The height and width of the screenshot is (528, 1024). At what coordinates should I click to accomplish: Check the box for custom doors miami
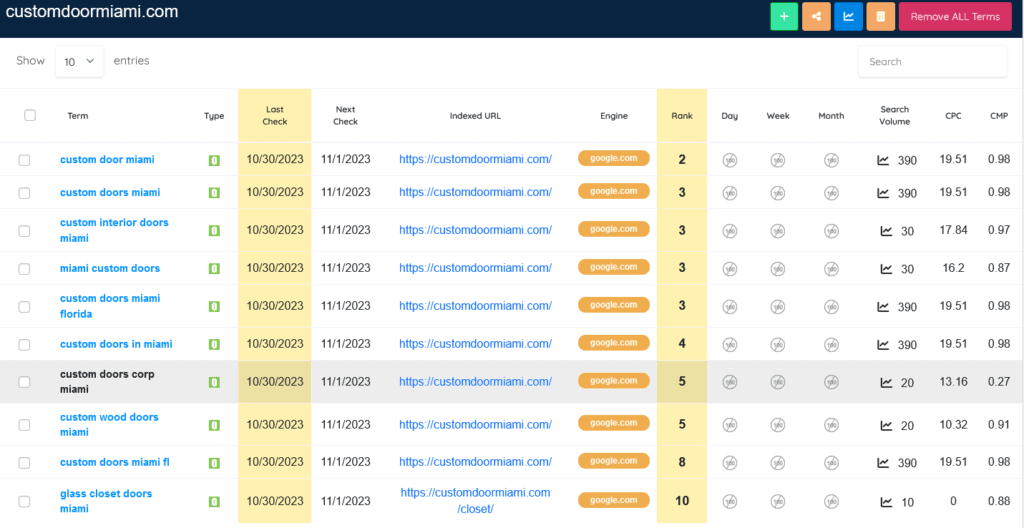tap(25, 193)
